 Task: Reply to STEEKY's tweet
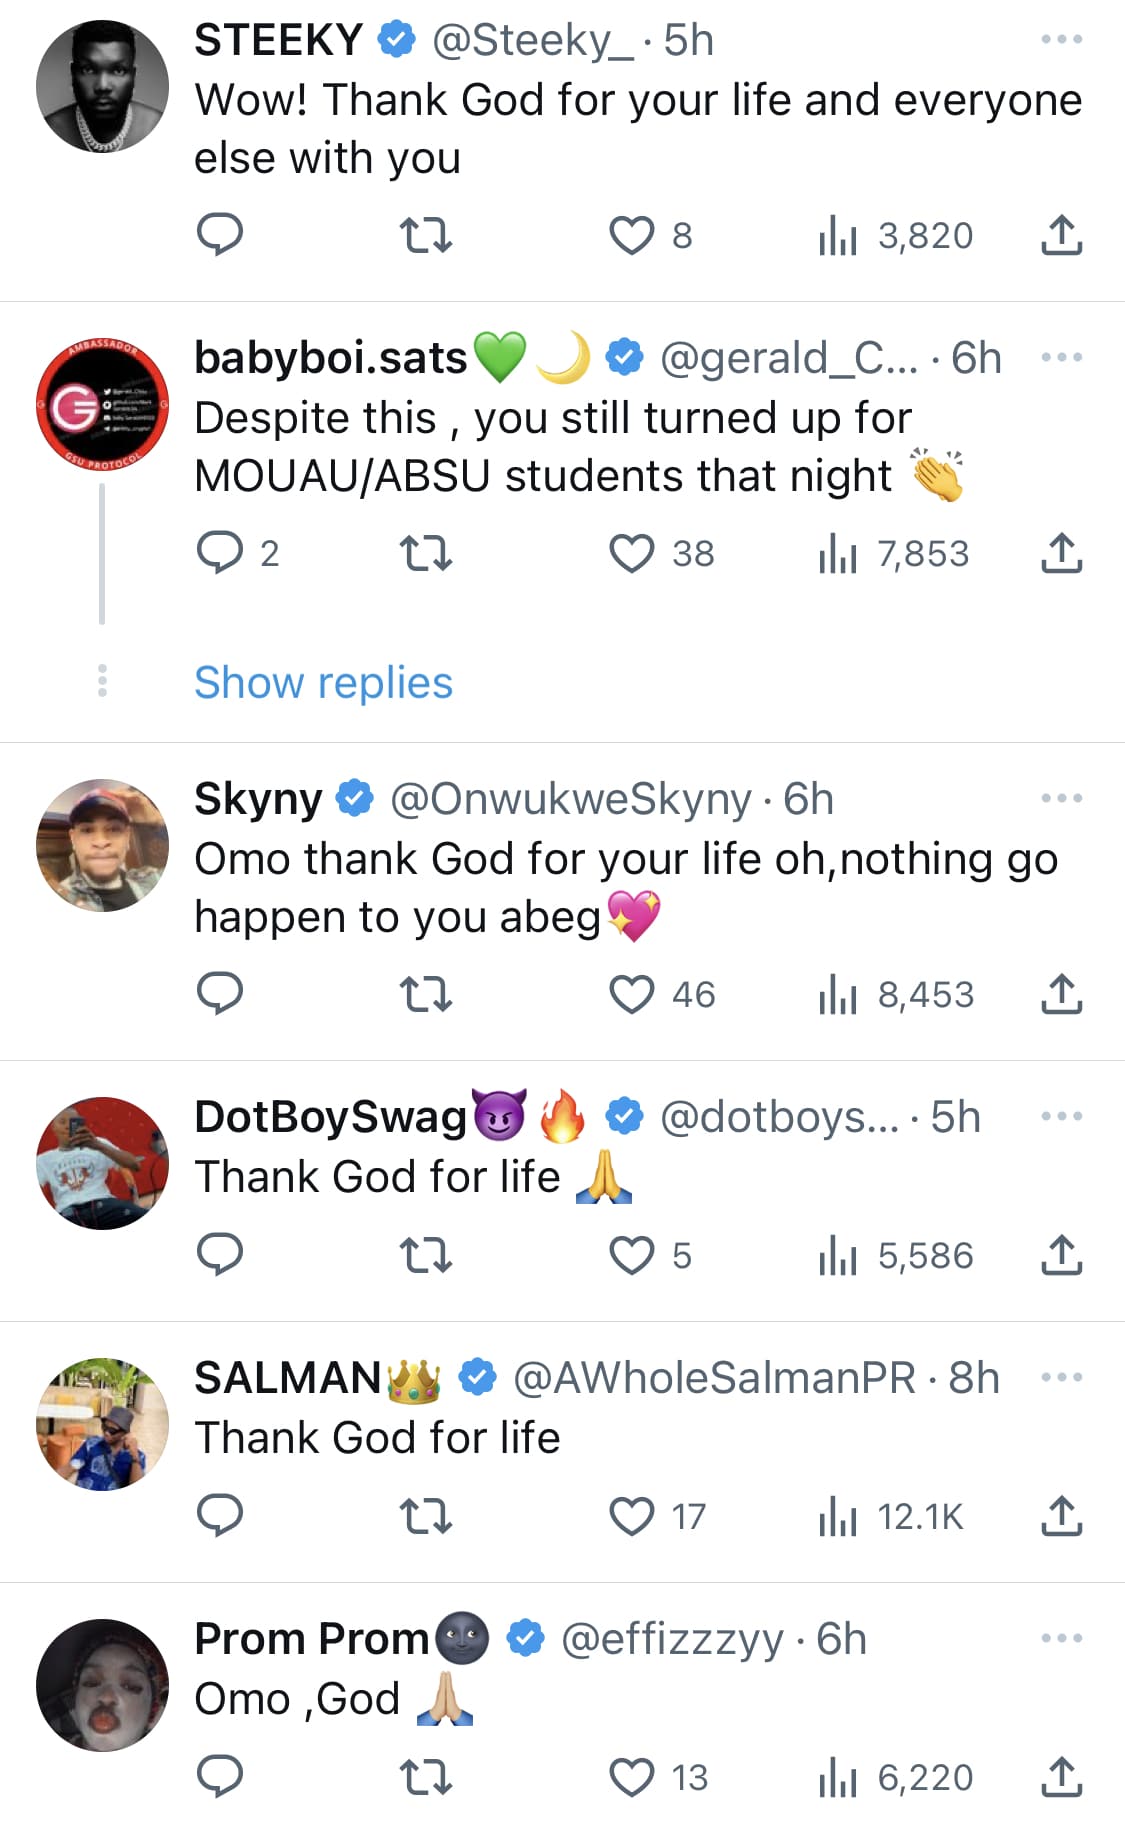tap(220, 235)
